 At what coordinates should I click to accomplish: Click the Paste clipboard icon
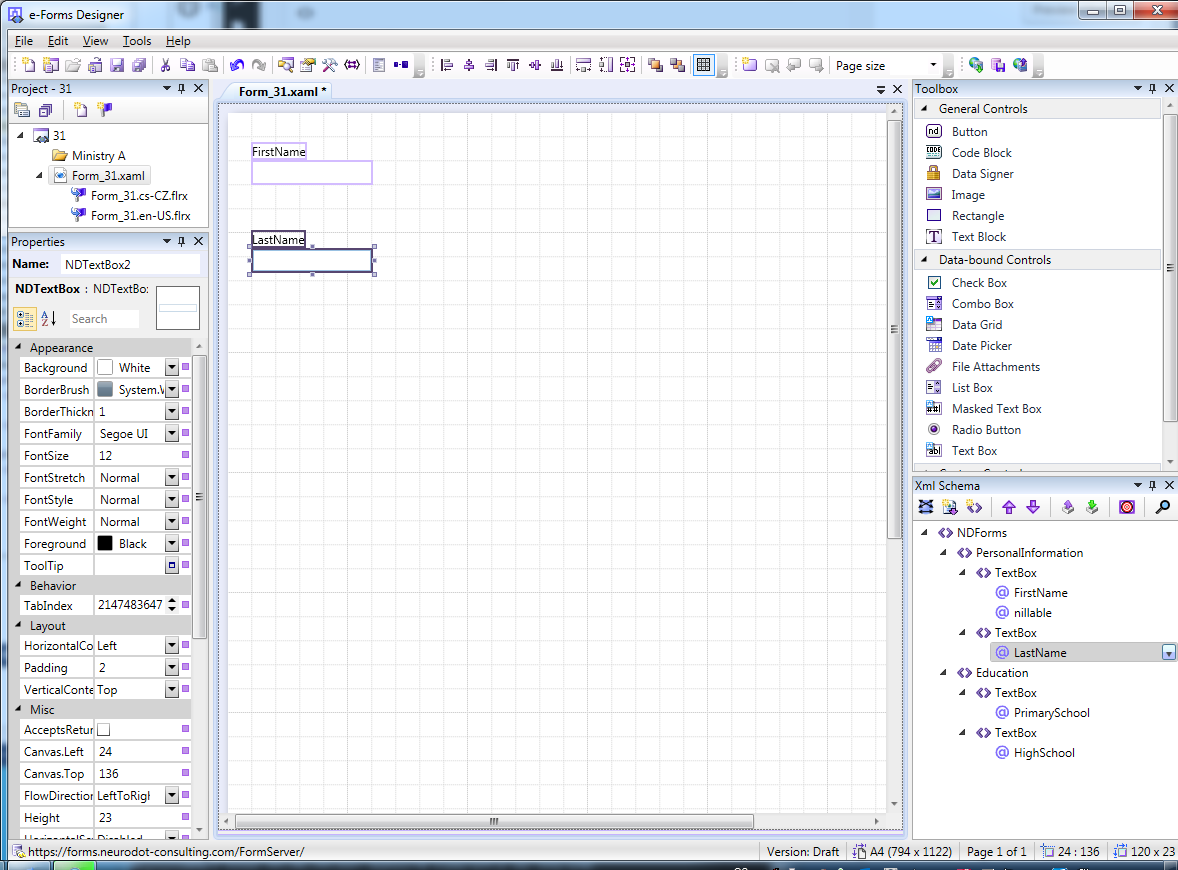(210, 65)
